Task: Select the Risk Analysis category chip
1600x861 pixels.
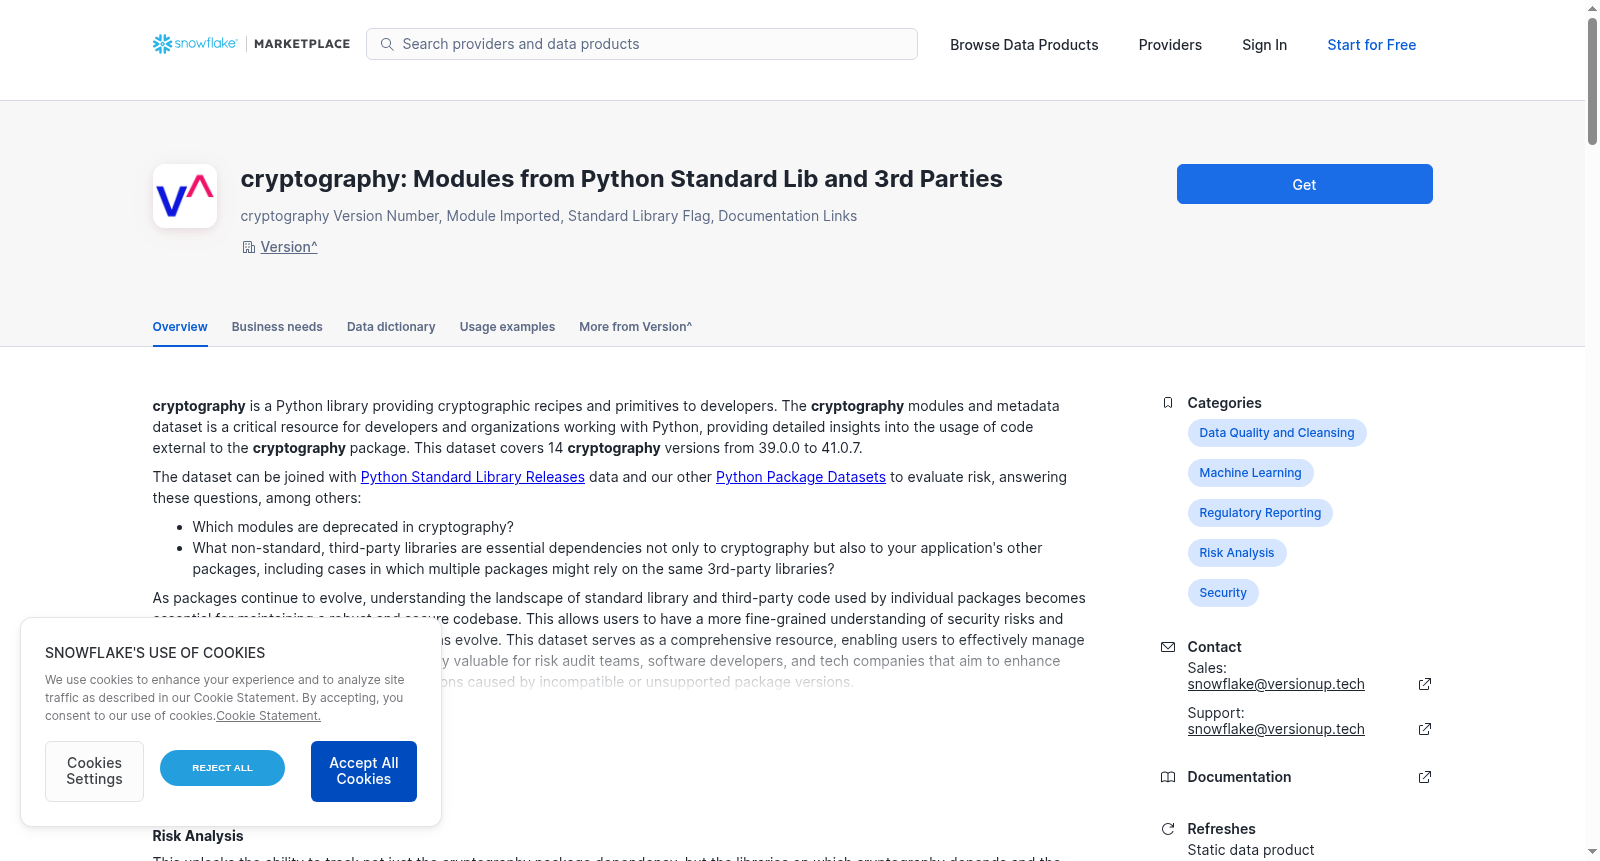Action: click(1237, 553)
